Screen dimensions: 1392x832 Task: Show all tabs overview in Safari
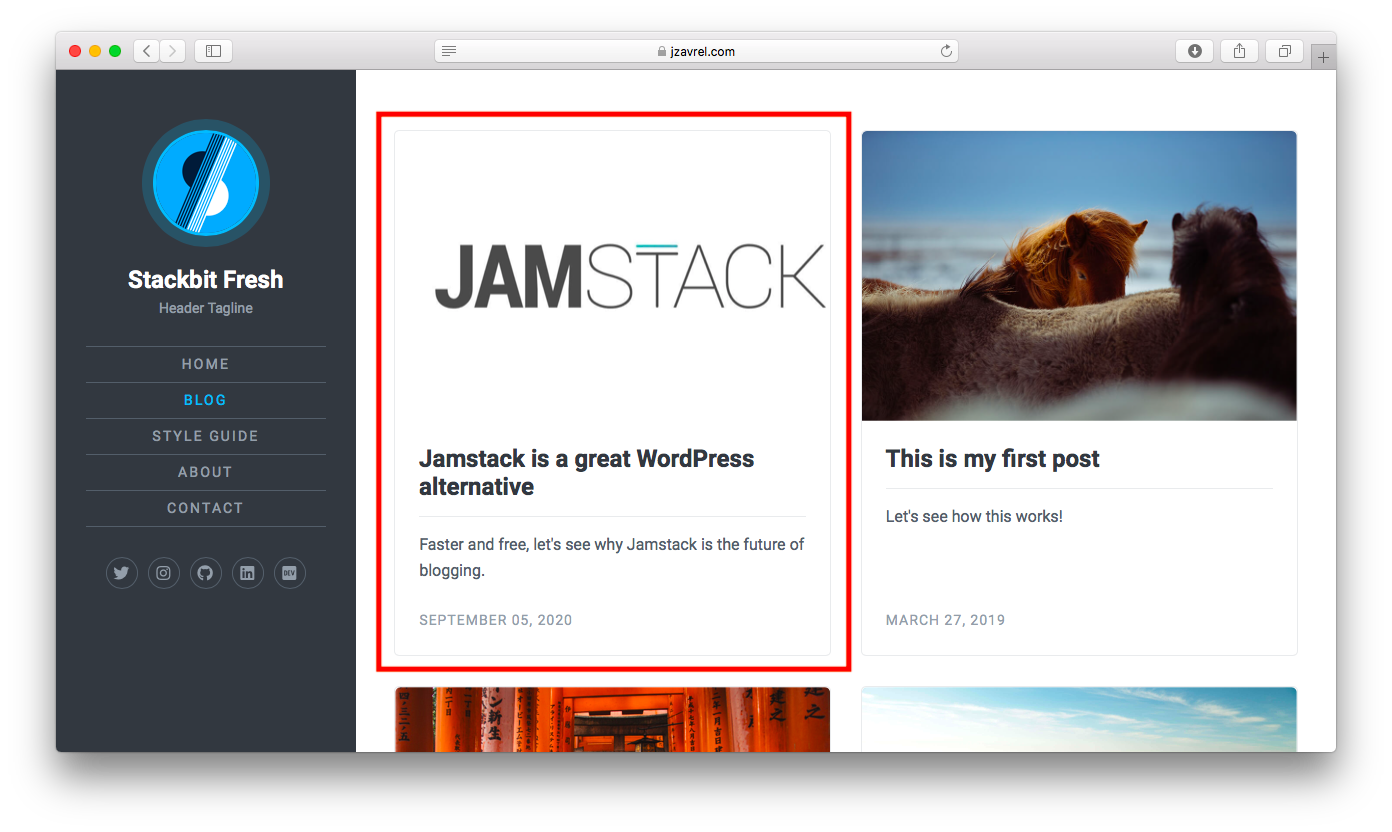click(1285, 51)
